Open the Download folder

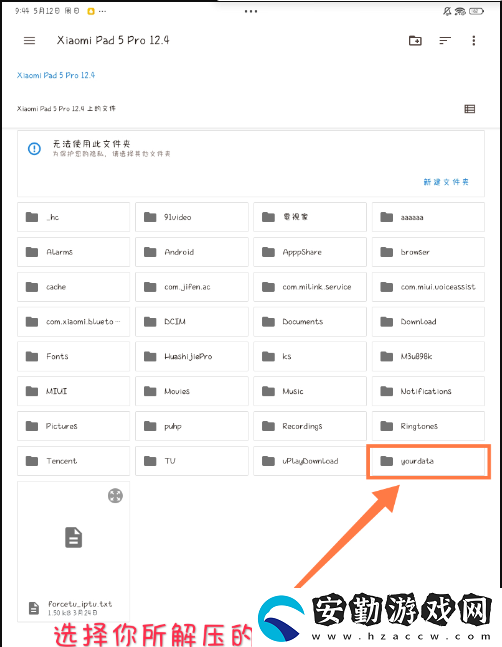pyautogui.click(x=428, y=321)
